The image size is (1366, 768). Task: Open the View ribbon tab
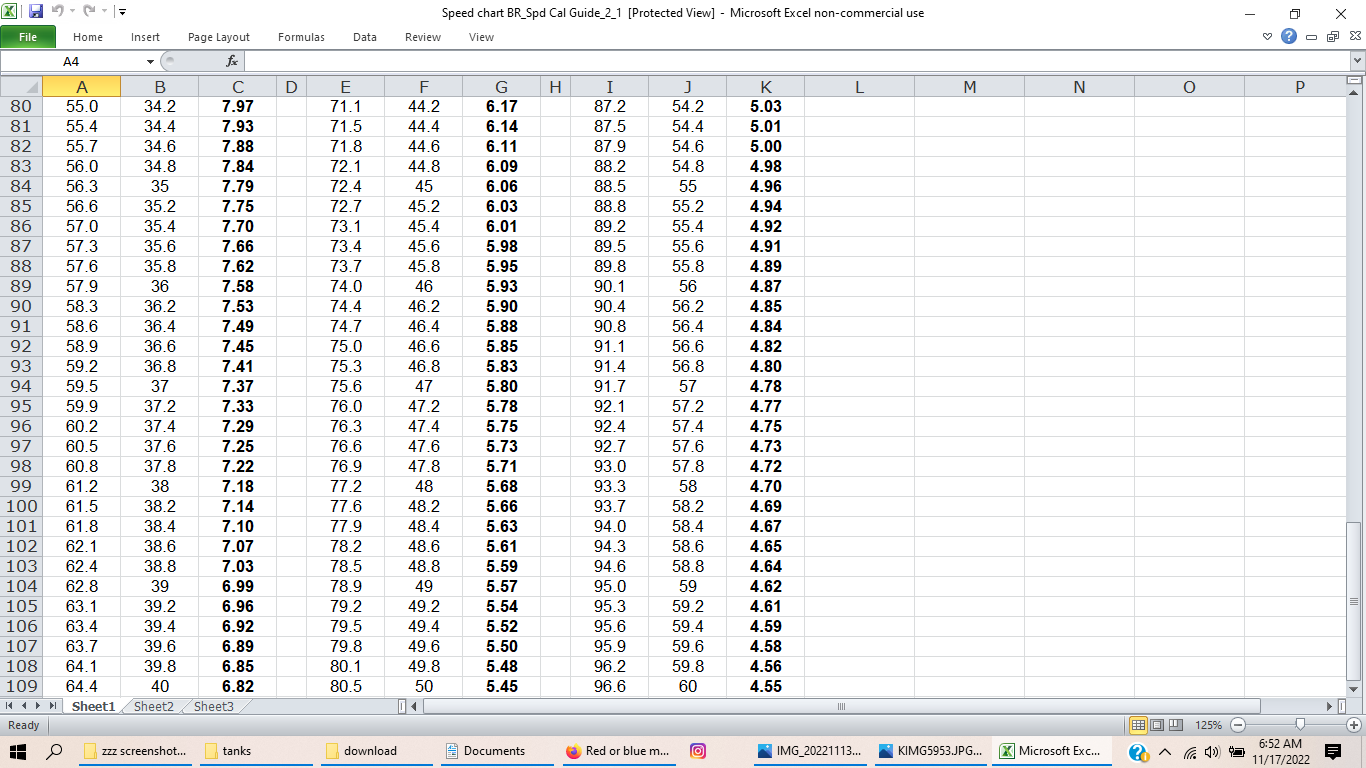[481, 37]
